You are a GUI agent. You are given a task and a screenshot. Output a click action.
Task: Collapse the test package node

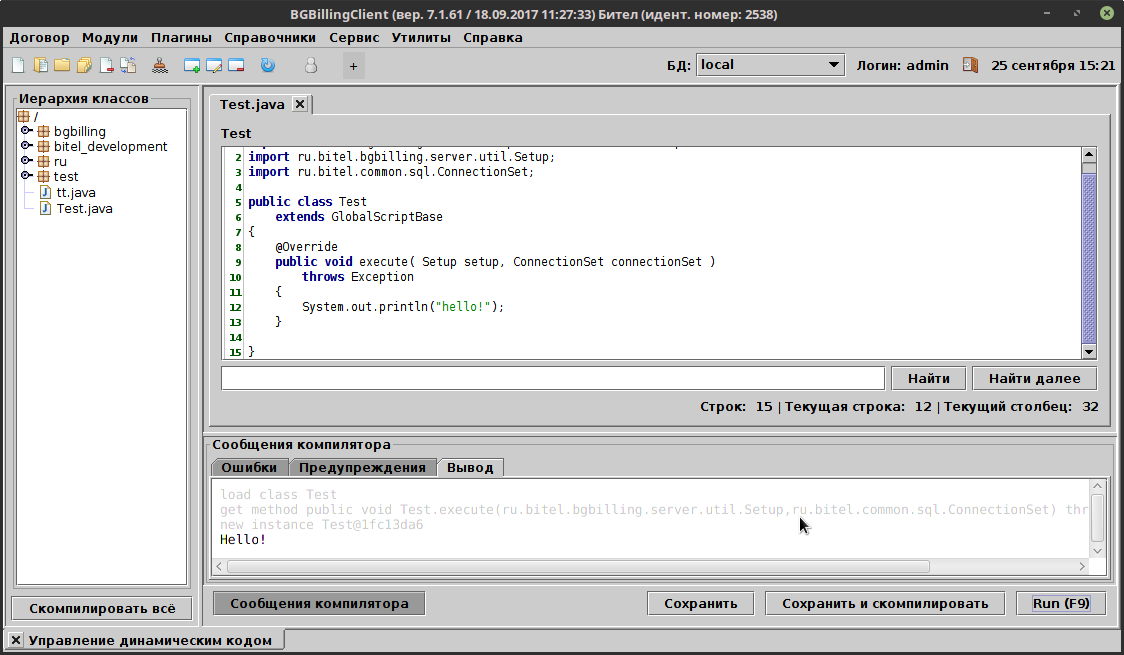[x=27, y=176]
